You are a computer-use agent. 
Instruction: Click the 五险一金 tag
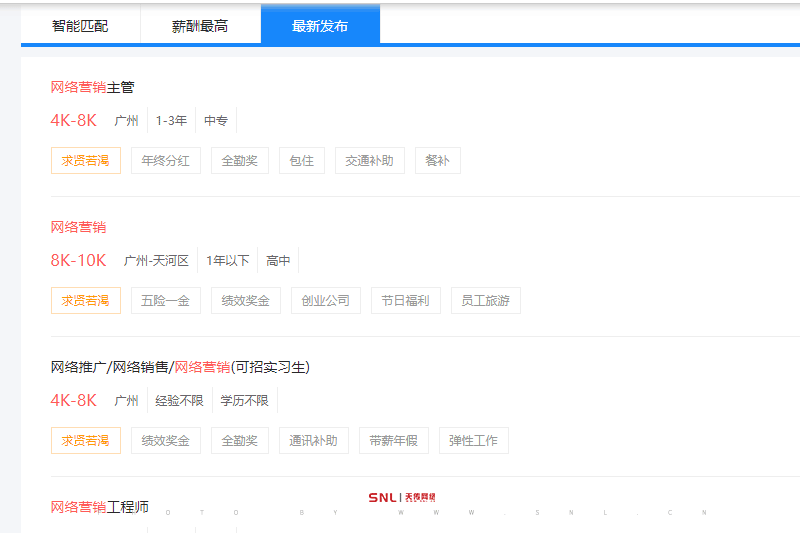pyautogui.click(x=165, y=300)
